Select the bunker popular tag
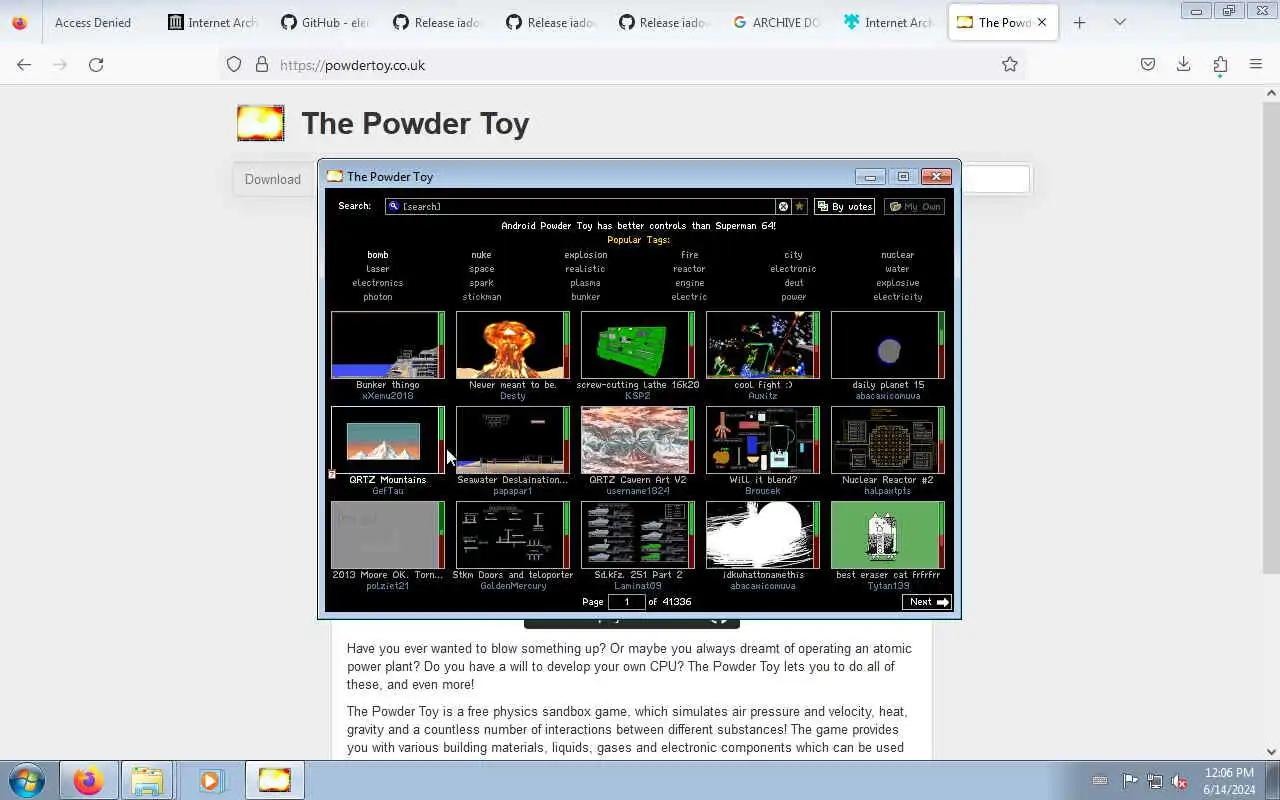Image resolution: width=1280 pixels, height=800 pixels. point(585,297)
